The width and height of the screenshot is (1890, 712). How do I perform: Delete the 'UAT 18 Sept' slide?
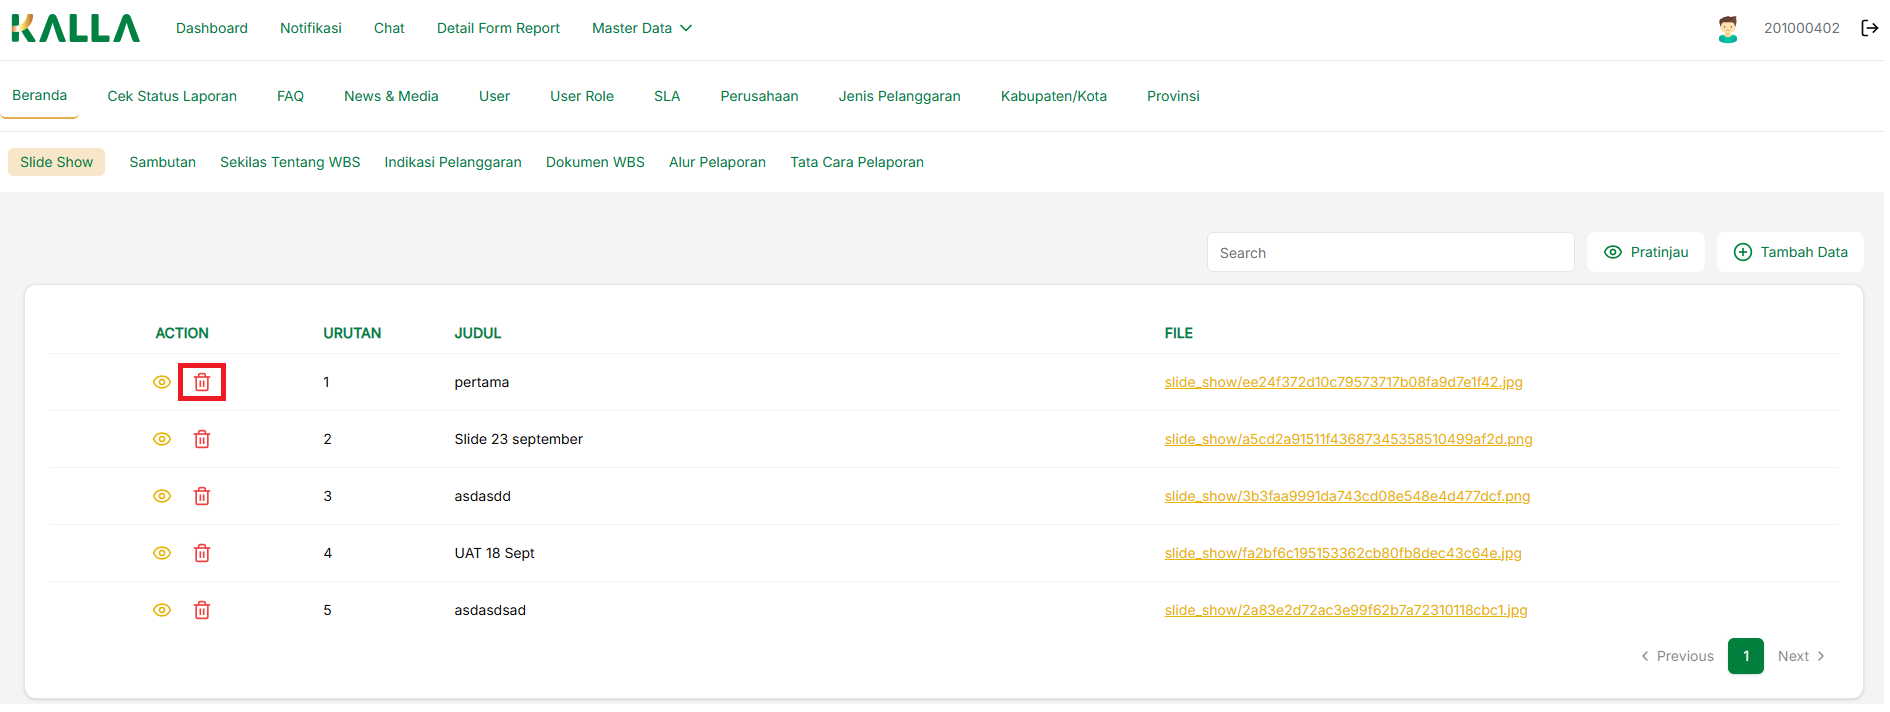(202, 553)
